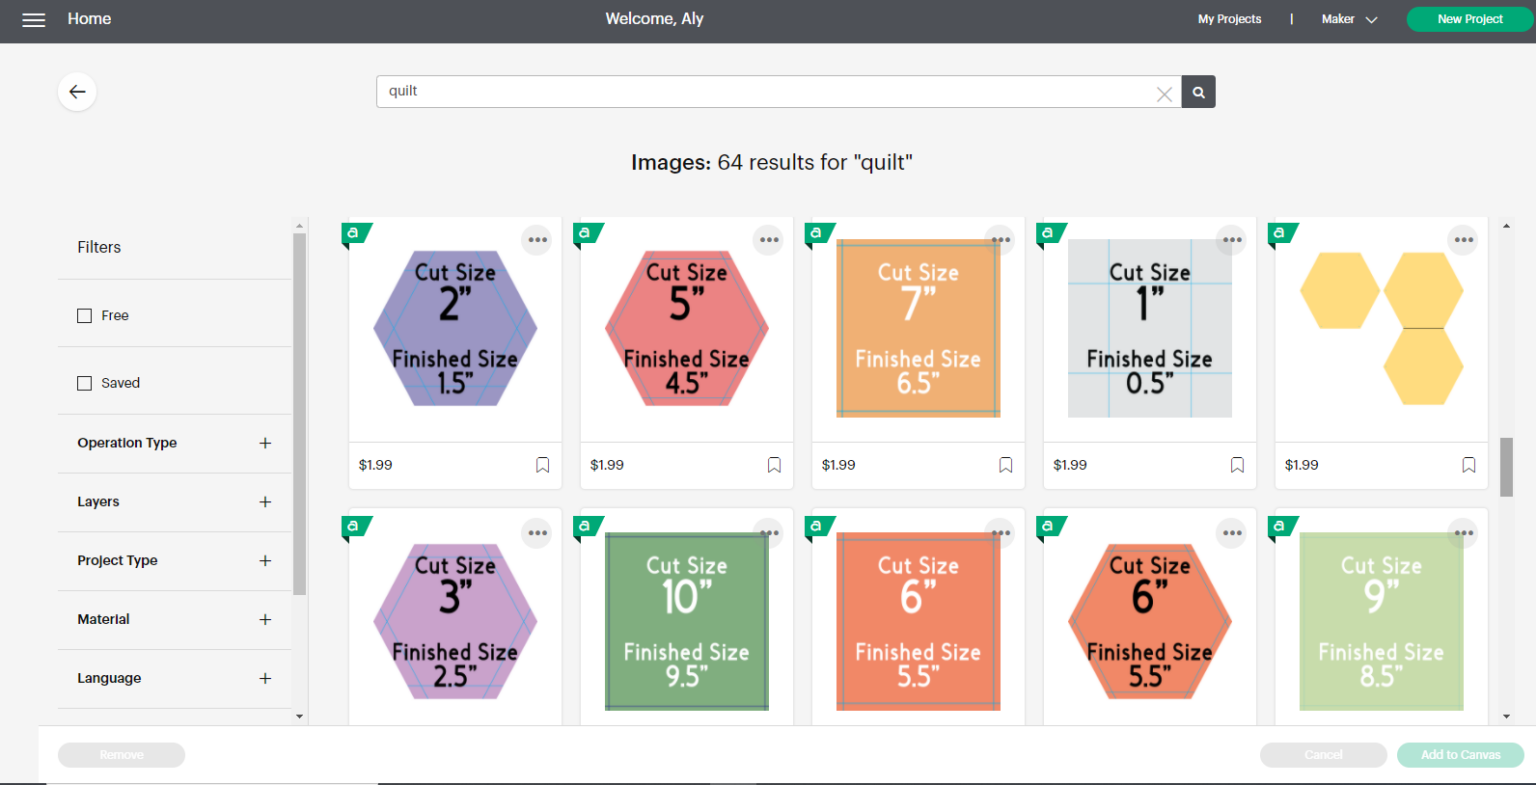1536x785 pixels.
Task: Open more options for Cut Size 5" hexagon
Action: pos(769,240)
